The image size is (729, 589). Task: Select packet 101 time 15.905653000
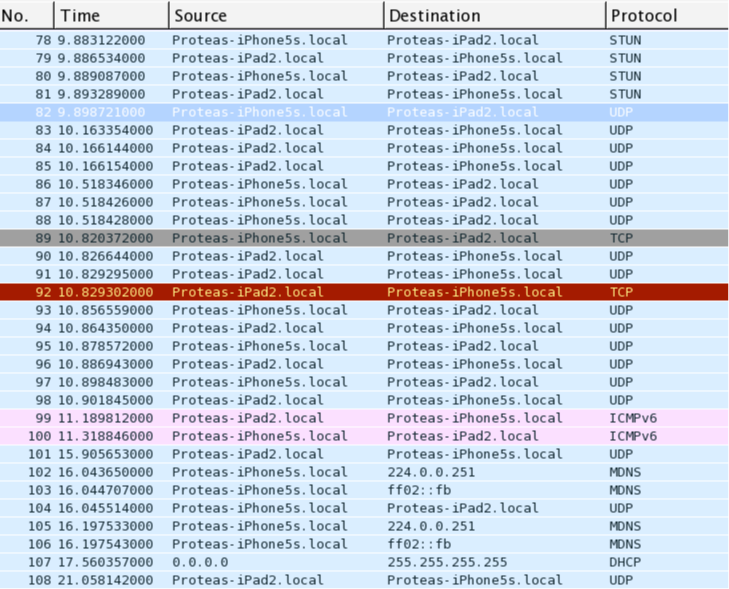click(x=106, y=455)
